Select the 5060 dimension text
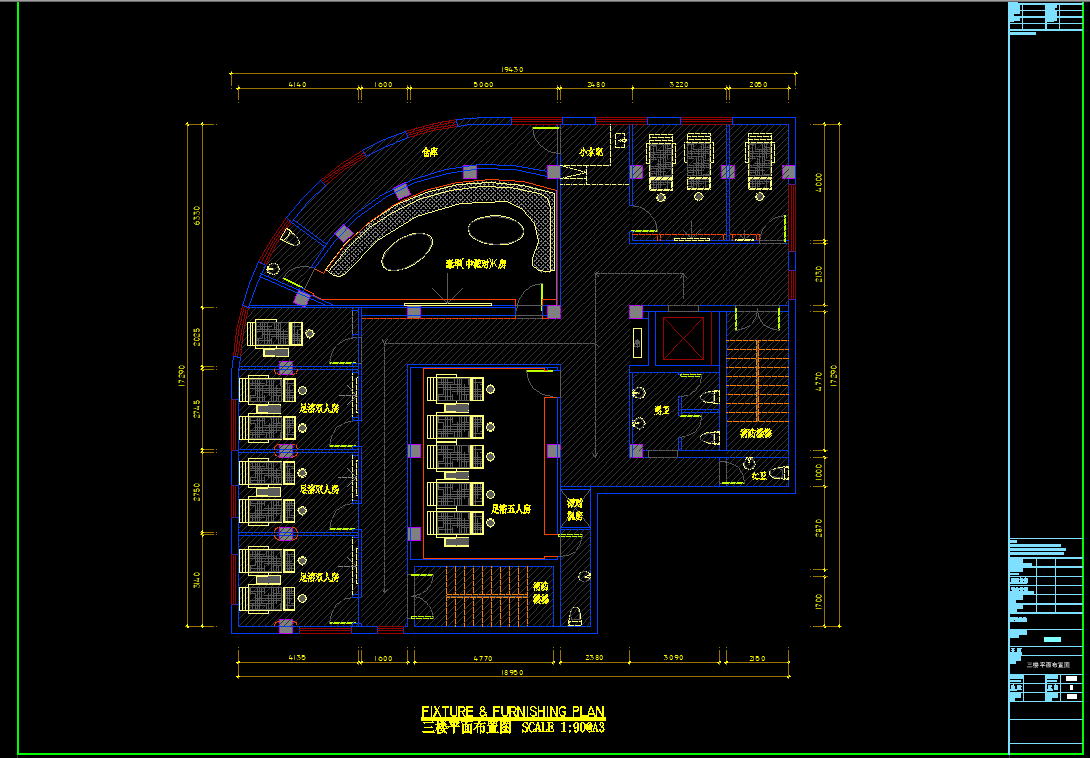The height and width of the screenshot is (758, 1090). tap(482, 85)
